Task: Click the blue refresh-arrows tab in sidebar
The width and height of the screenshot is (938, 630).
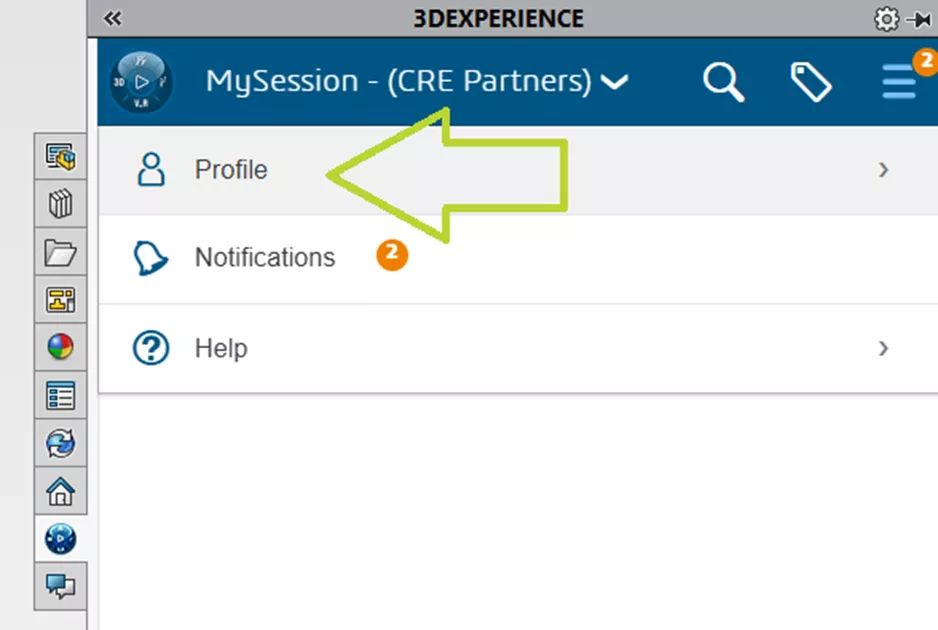Action: pyautogui.click(x=60, y=443)
